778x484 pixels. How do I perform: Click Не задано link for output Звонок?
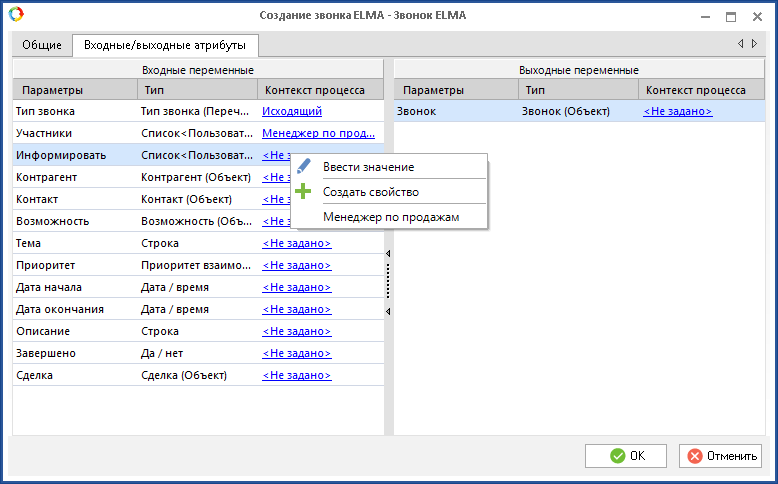(x=678, y=111)
